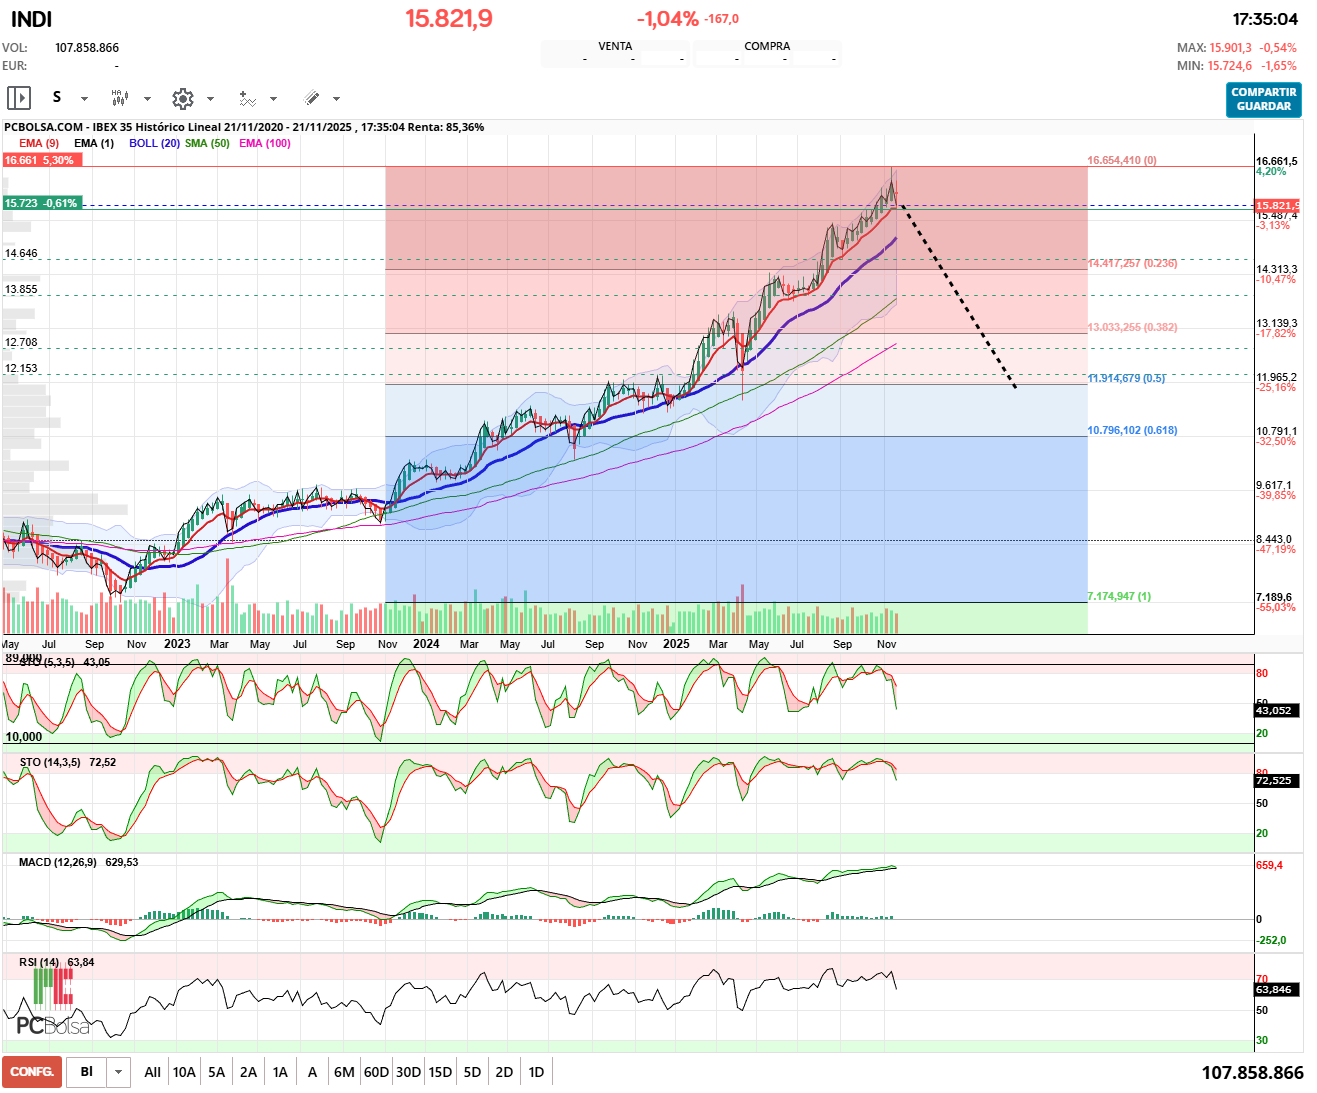The image size is (1317, 1093).
Task: Click the S timeframe icon
Action: [57, 98]
